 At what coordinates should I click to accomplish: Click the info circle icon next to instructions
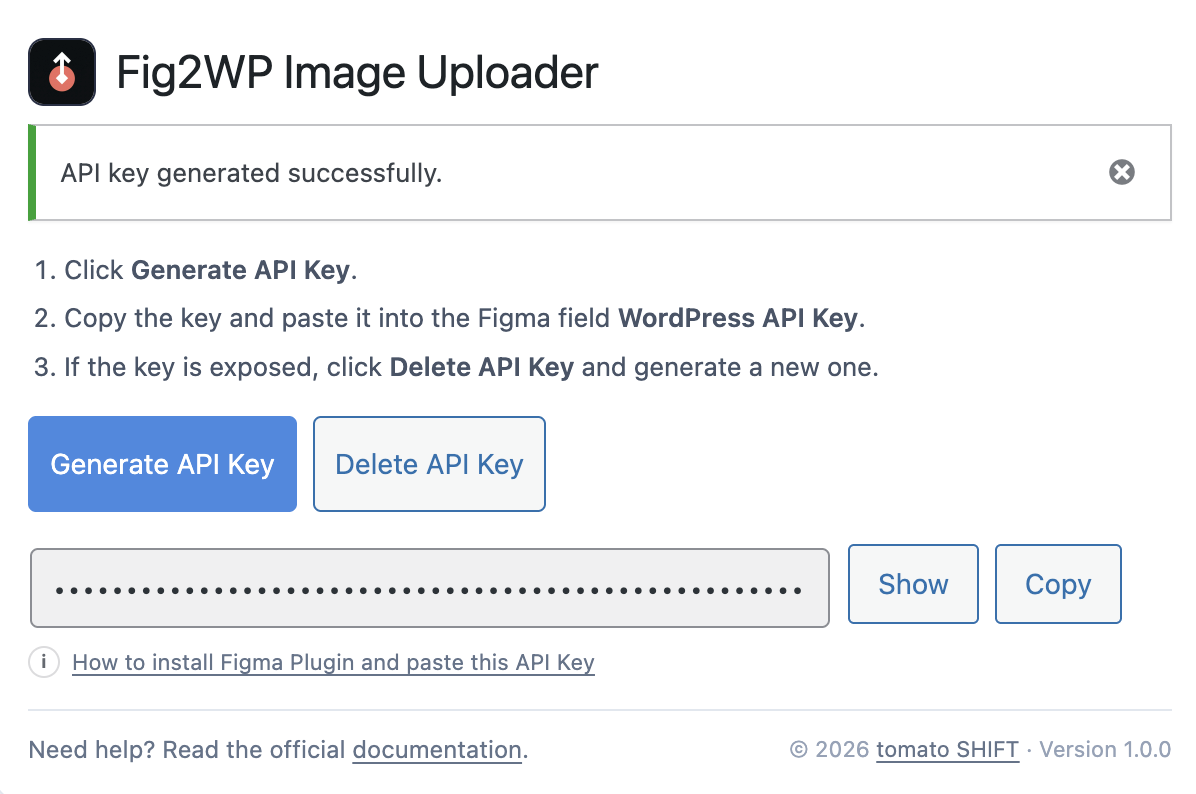(x=44, y=662)
